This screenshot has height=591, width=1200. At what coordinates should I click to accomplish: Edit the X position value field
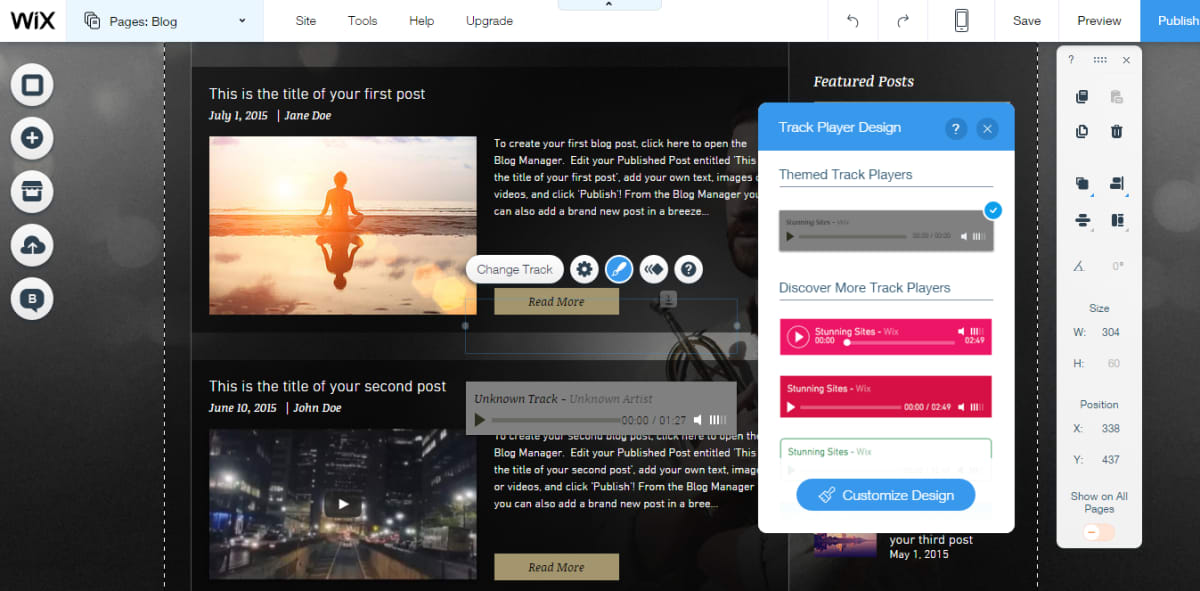point(1111,428)
